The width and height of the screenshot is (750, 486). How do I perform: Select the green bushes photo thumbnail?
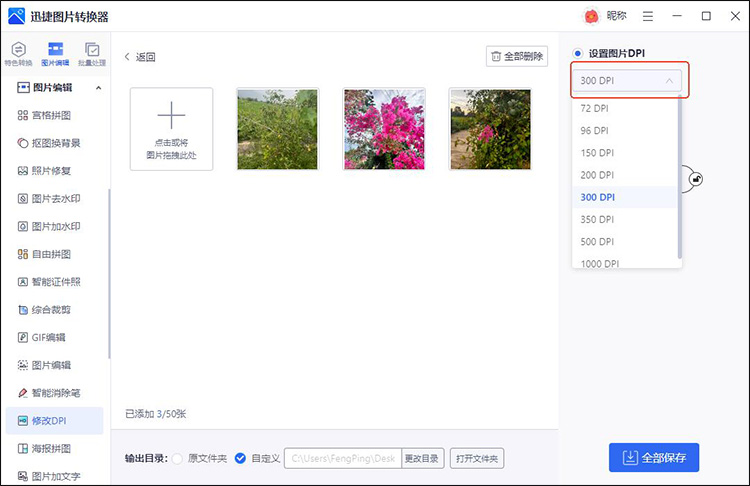(277, 129)
